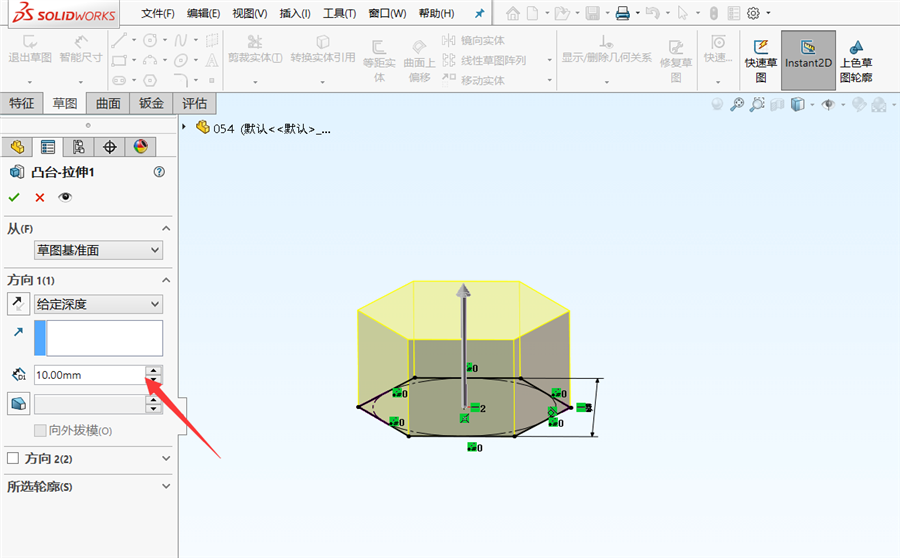Screen dimensions: 900x558
Task: Switch to the Features tab
Action: (21, 103)
